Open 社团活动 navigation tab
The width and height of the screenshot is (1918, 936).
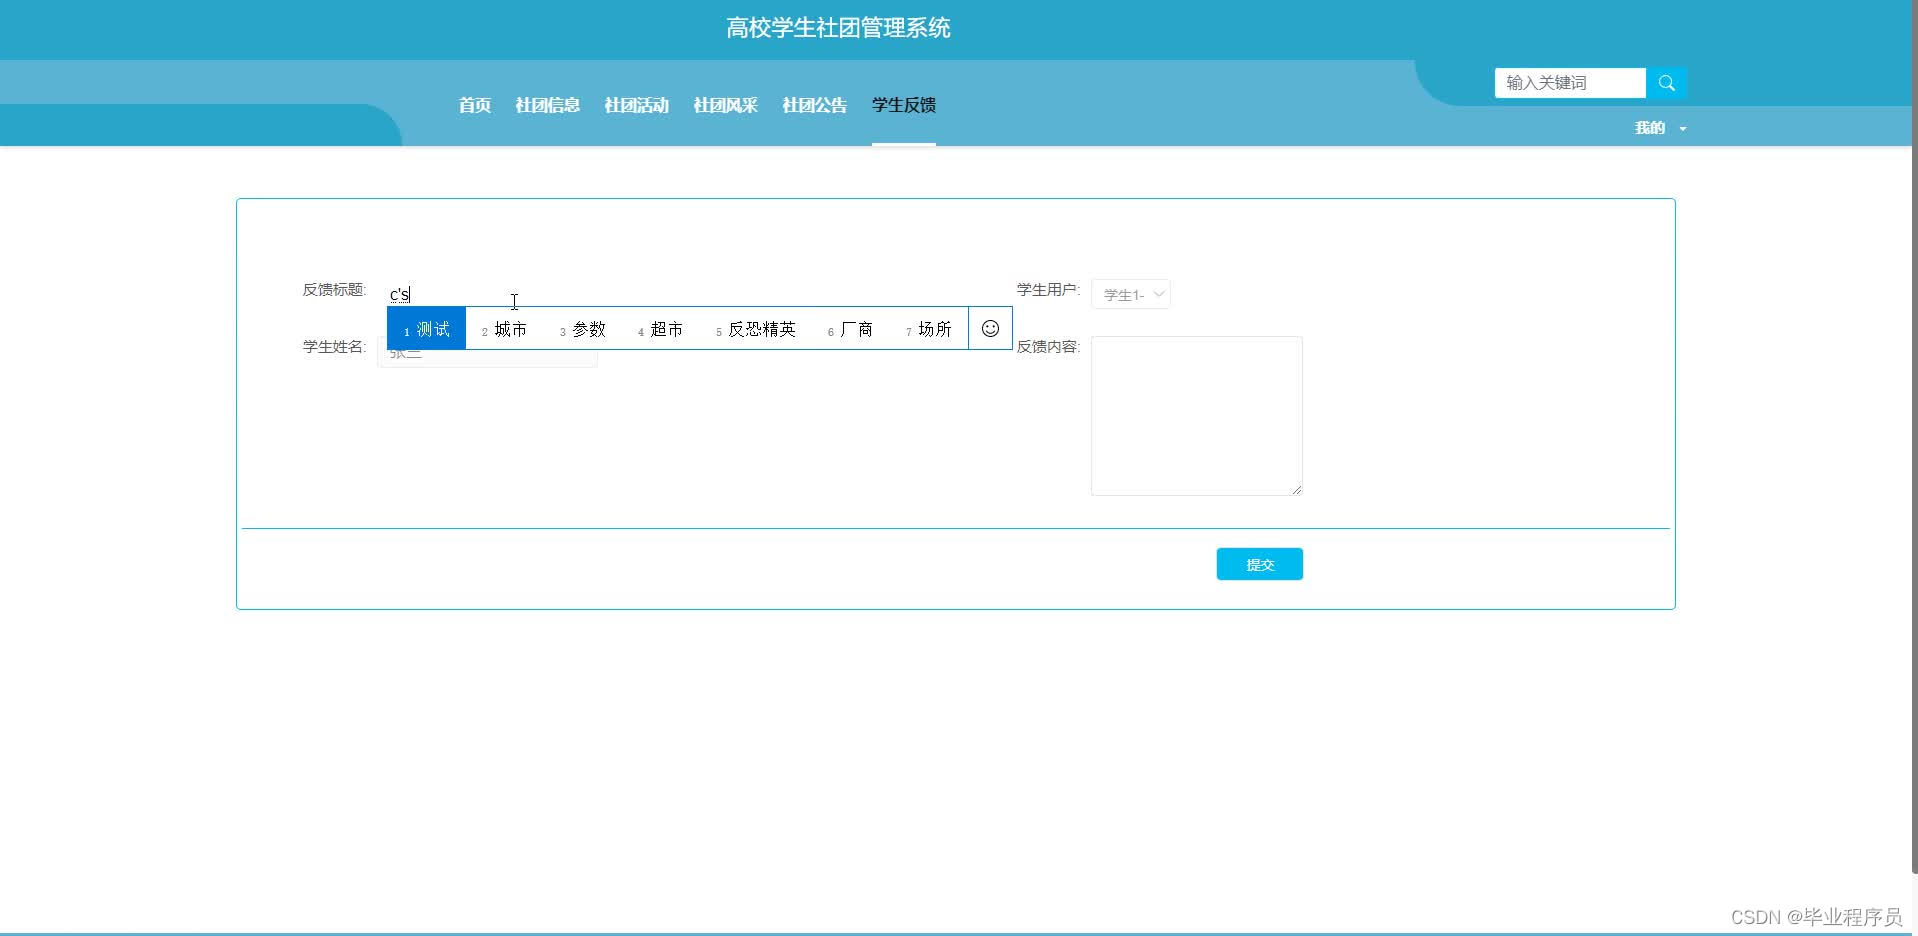pos(636,105)
